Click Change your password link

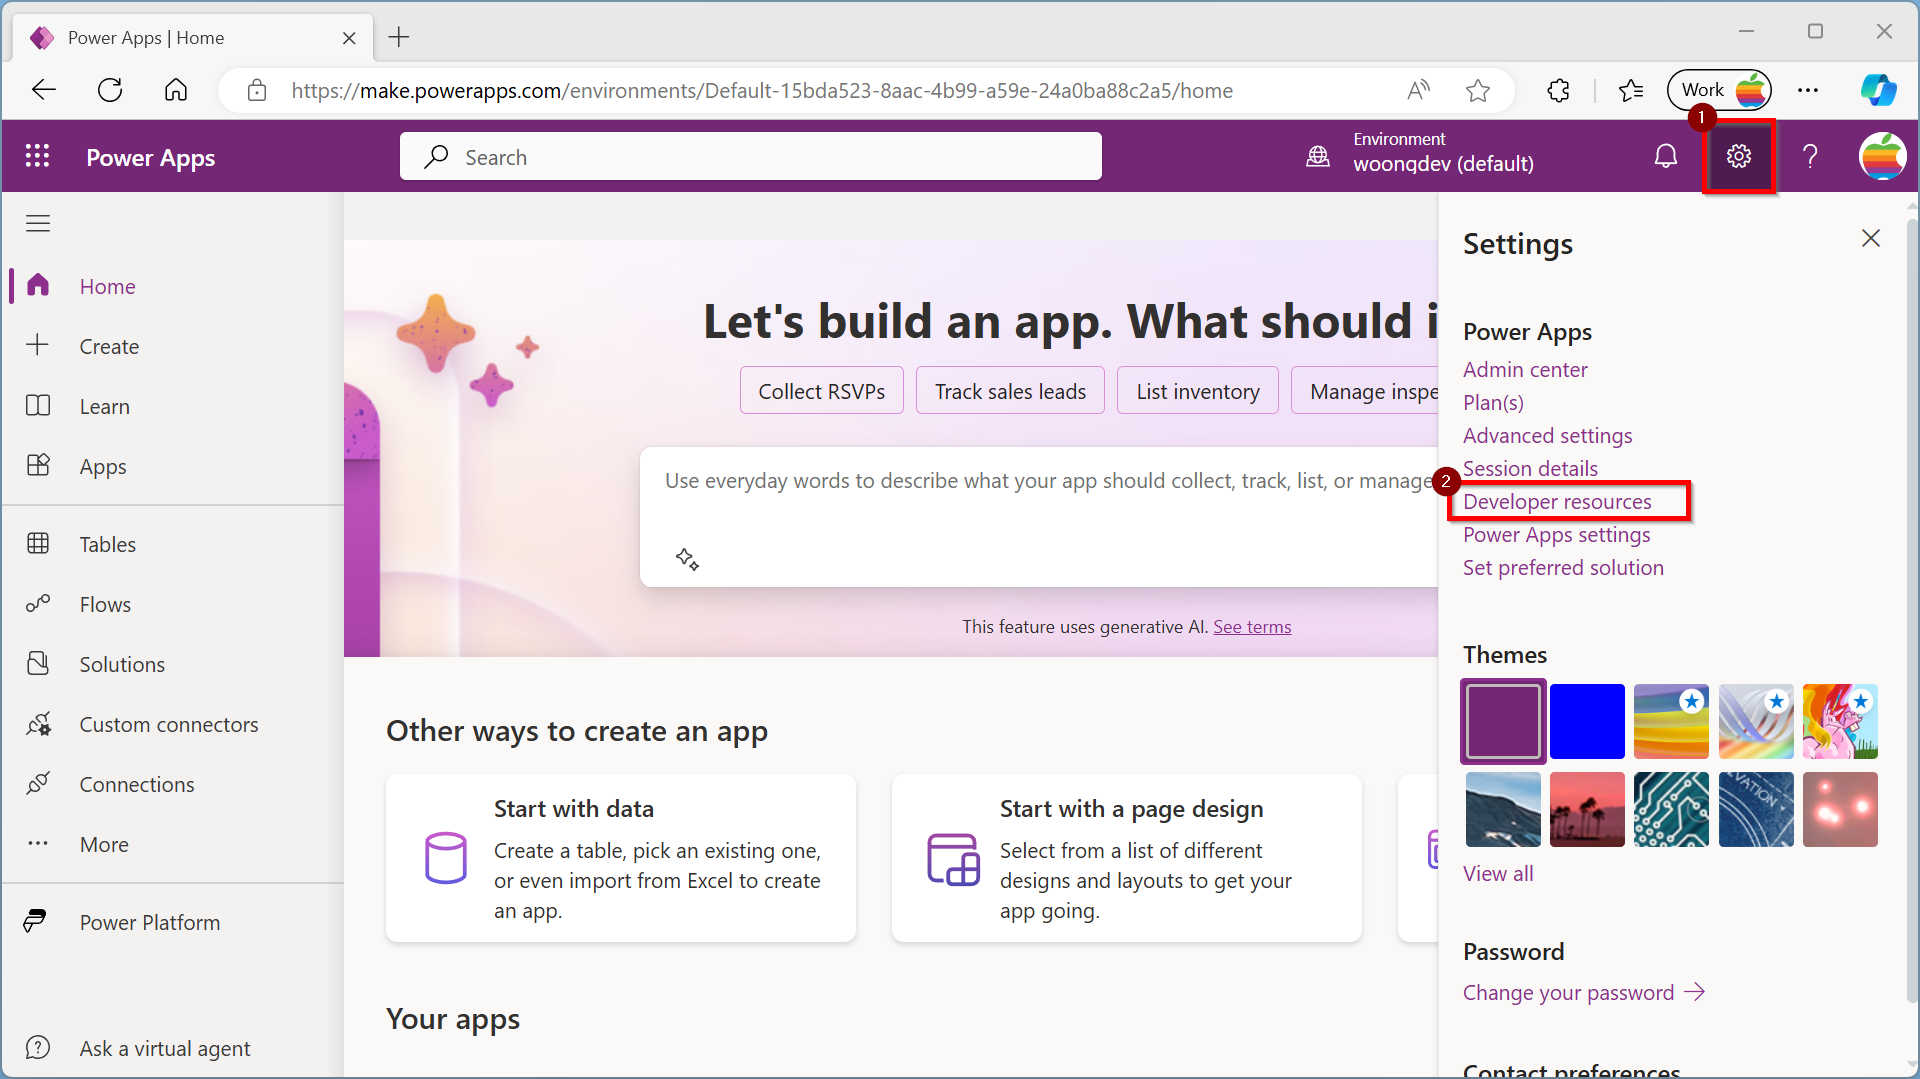tap(1583, 992)
